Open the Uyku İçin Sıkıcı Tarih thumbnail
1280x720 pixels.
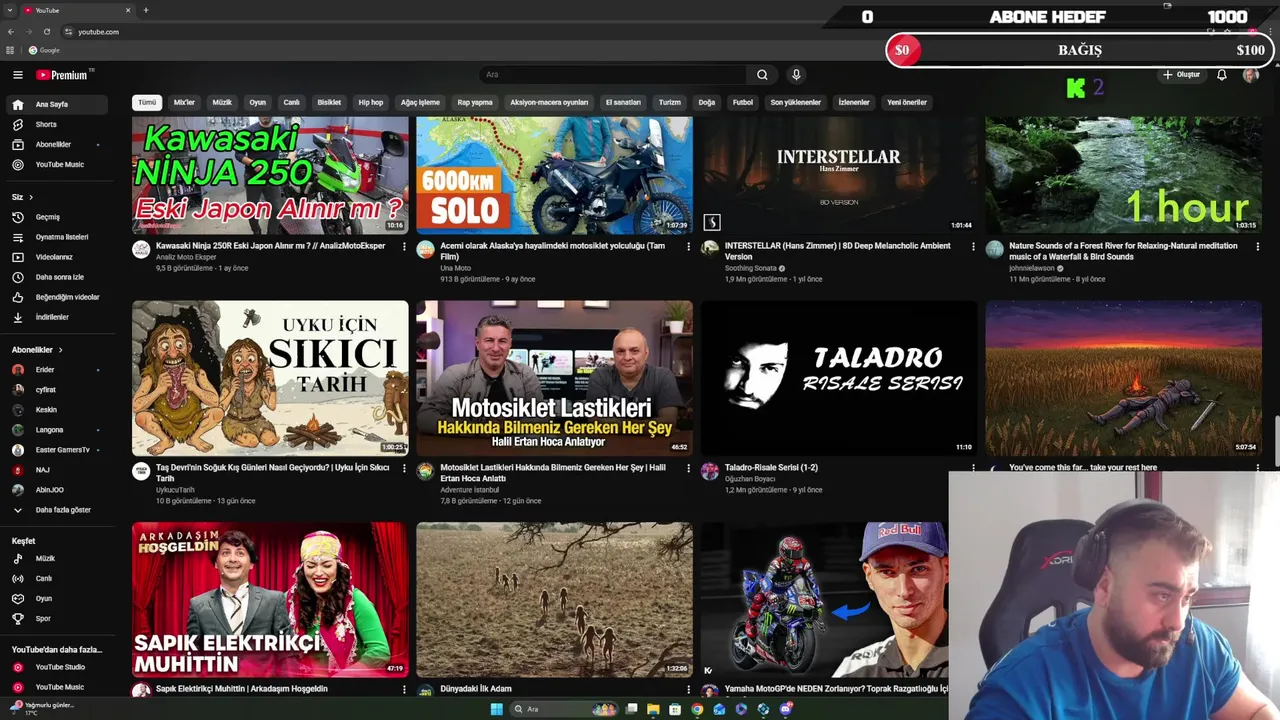(x=270, y=378)
